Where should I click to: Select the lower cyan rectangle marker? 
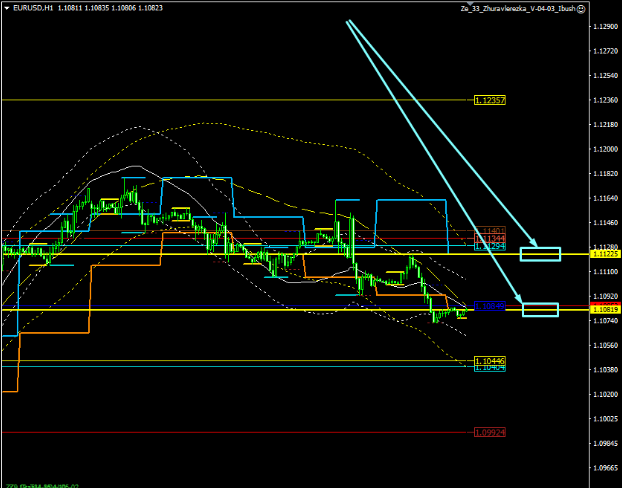pos(540,310)
